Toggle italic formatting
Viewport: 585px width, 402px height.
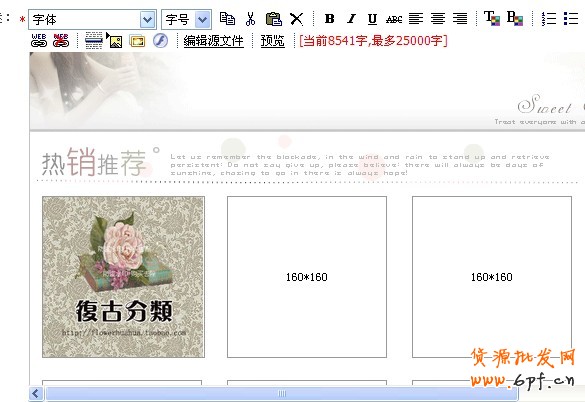[x=351, y=19]
